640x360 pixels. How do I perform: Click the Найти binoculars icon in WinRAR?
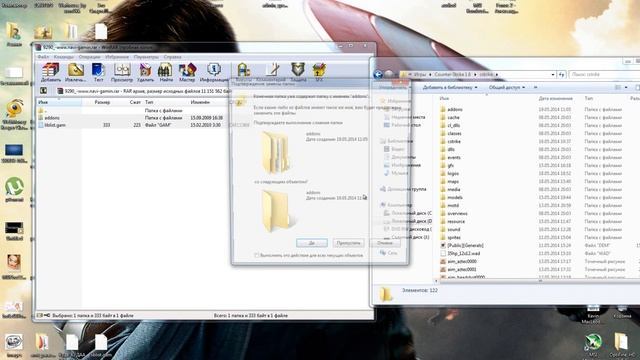coord(165,73)
